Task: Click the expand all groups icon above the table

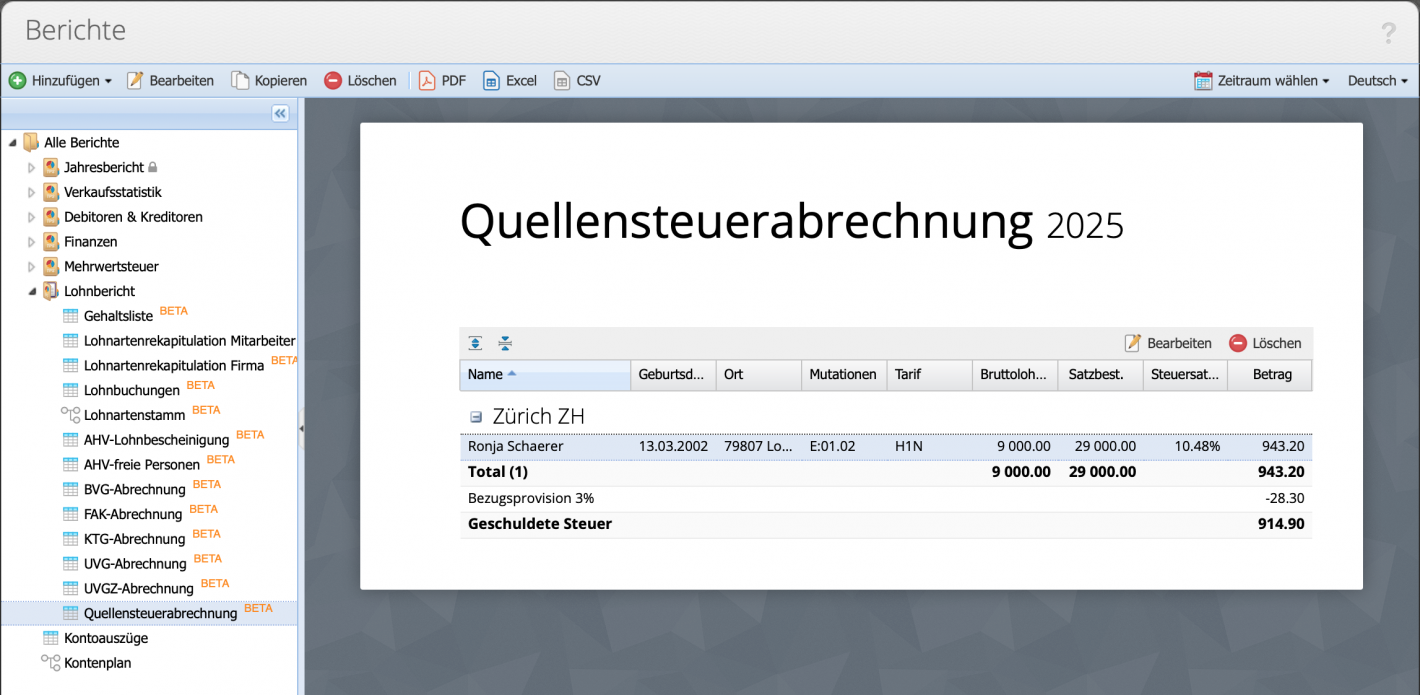Action: [475, 343]
